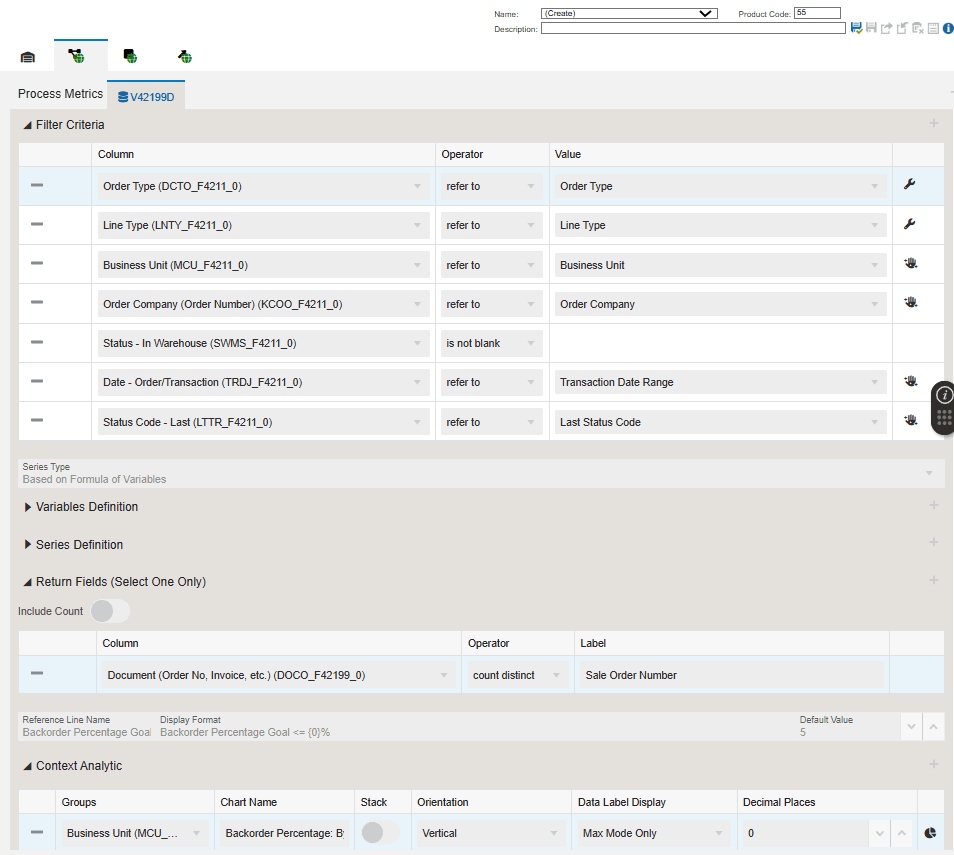Select the home icon tab at top left
Screen dimensions: 954x855
pyautogui.click(x=27, y=57)
